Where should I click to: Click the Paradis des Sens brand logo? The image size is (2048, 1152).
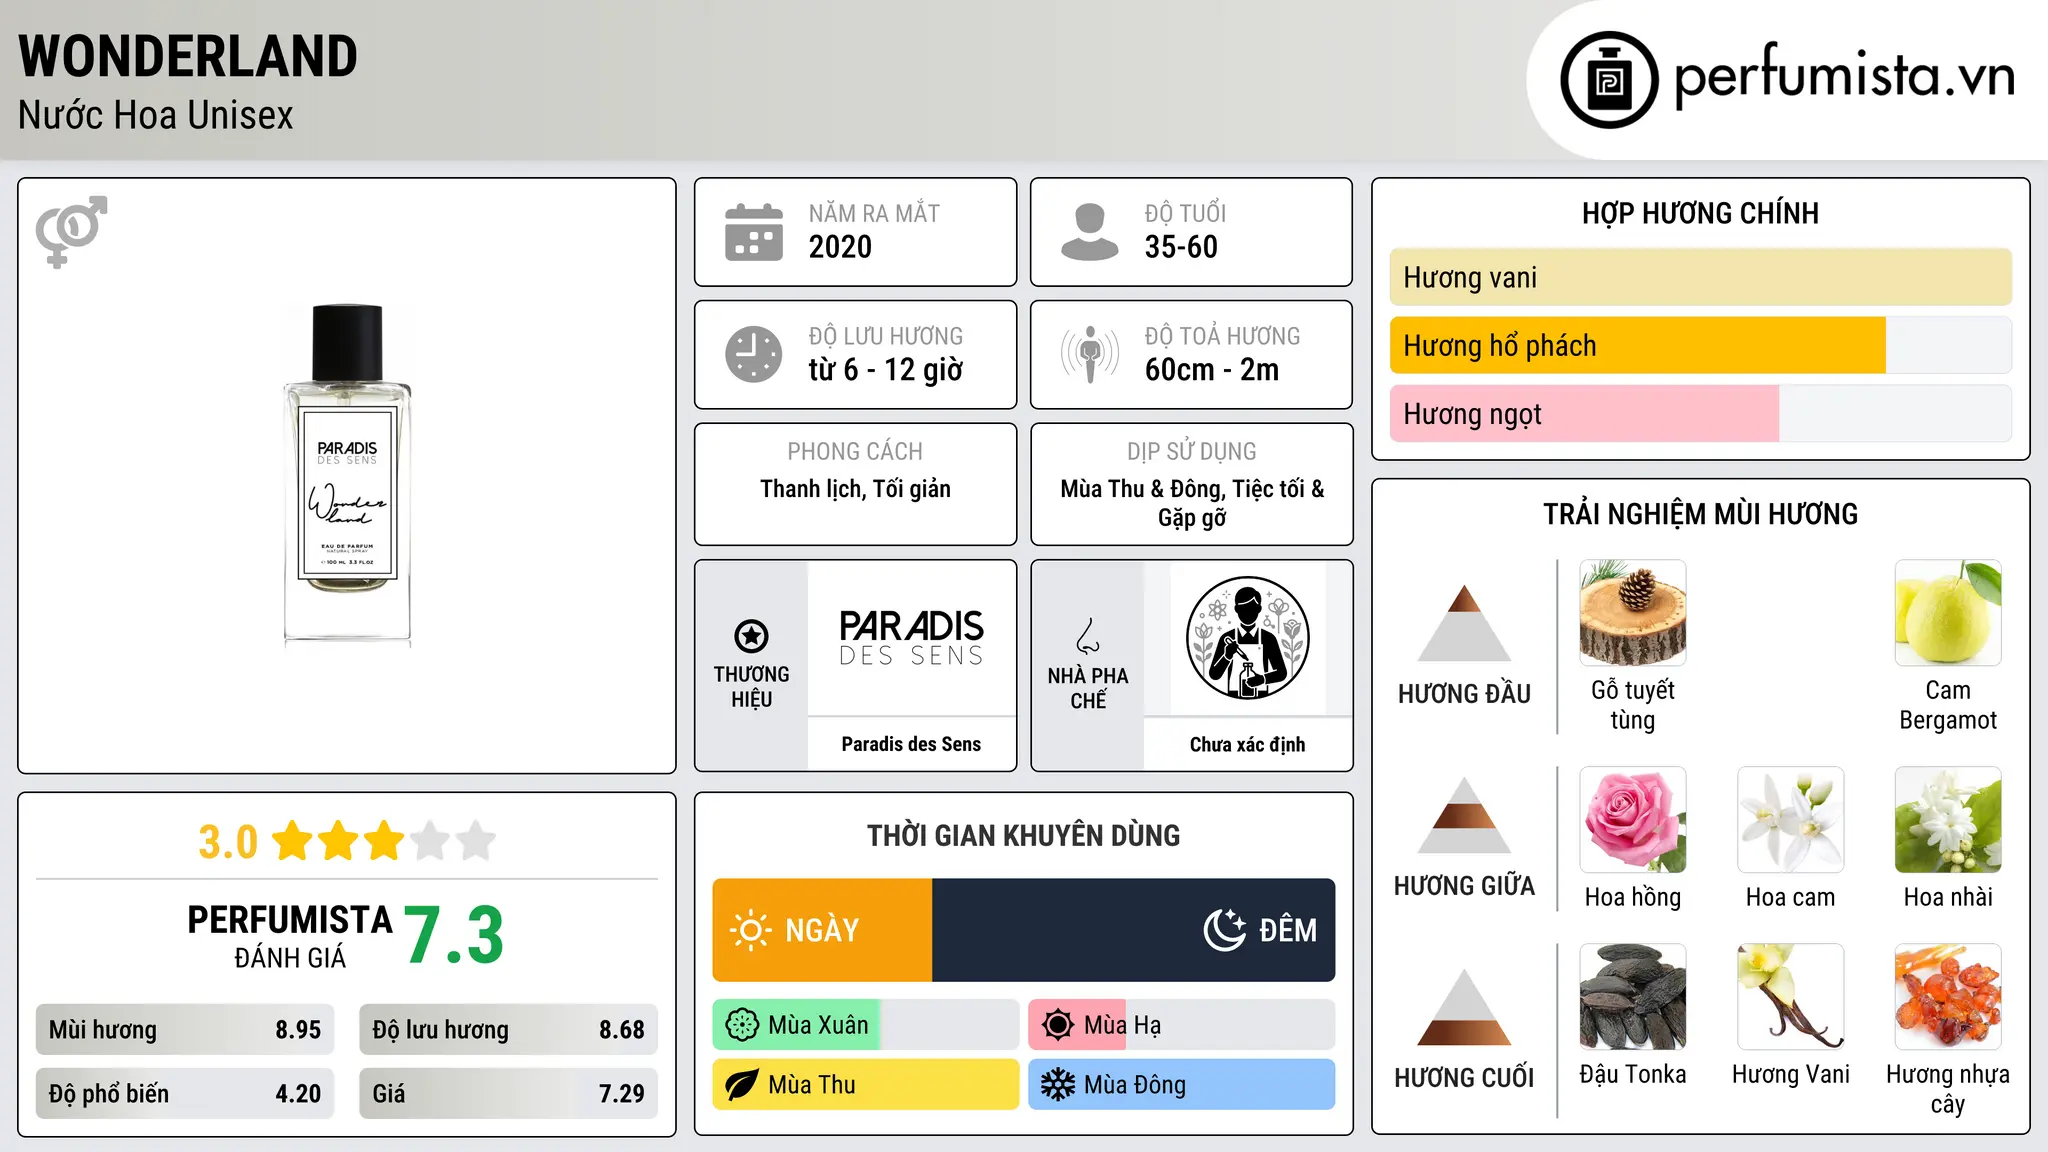(x=911, y=638)
